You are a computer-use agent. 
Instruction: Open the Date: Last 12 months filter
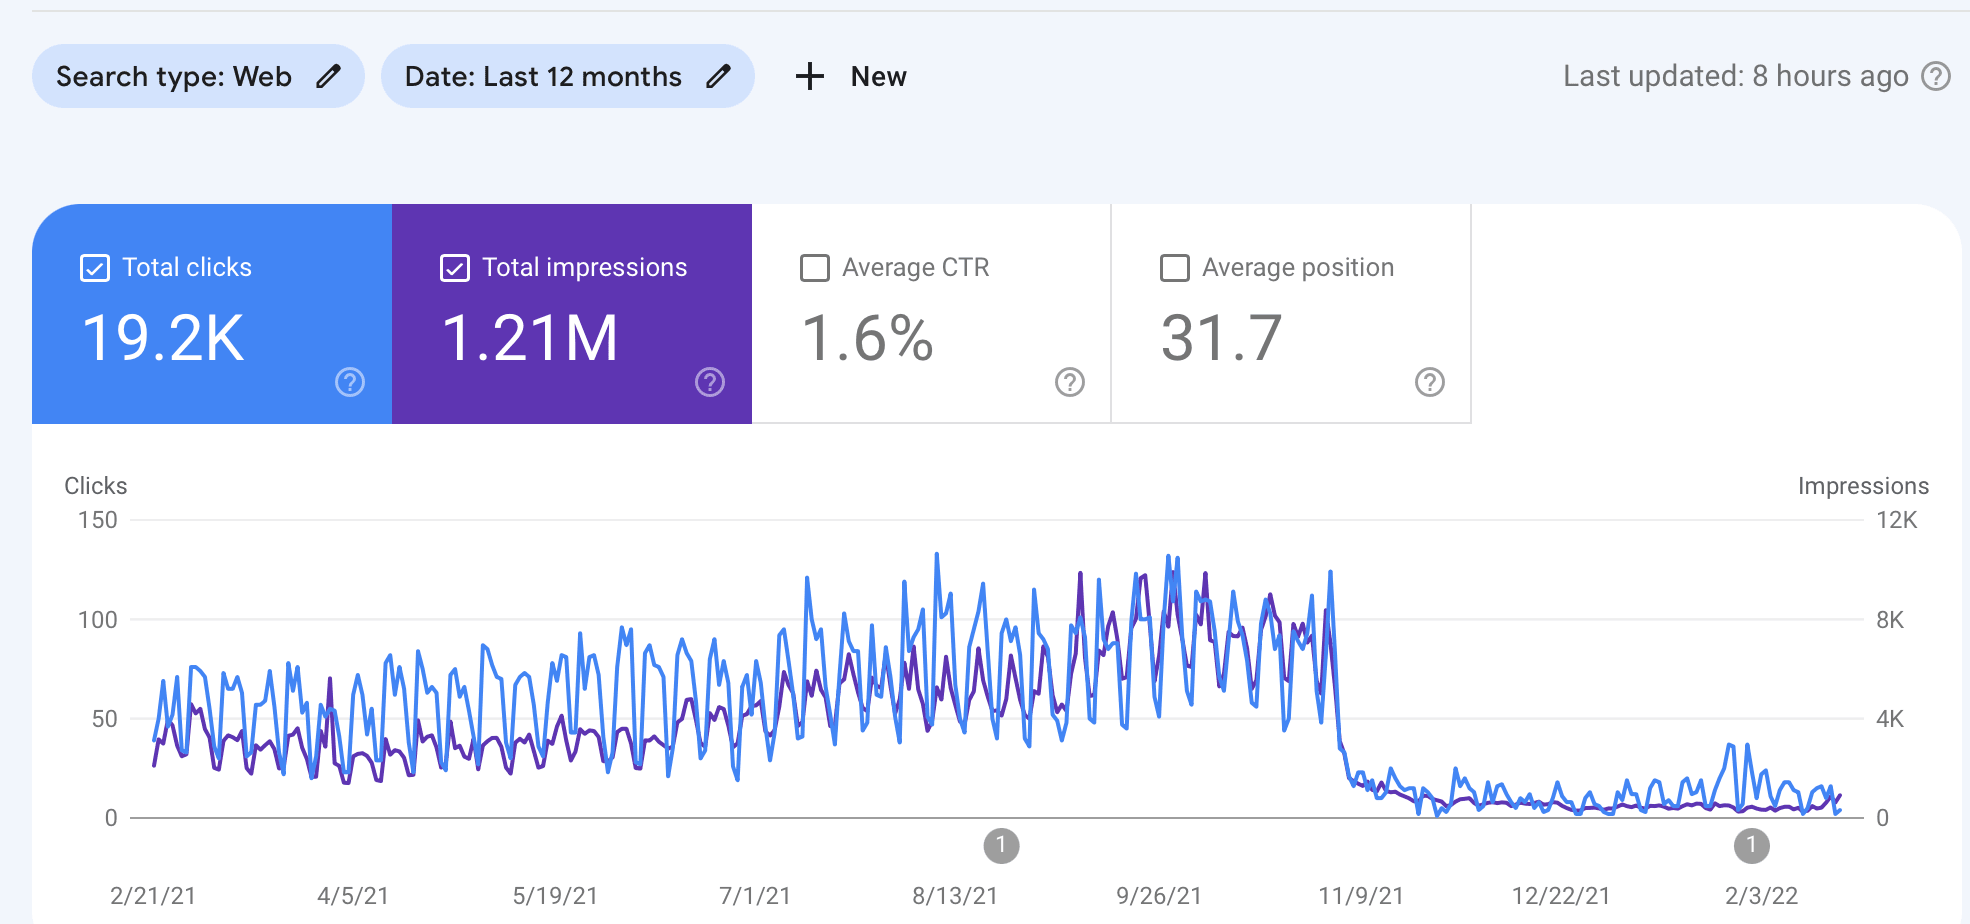pyautogui.click(x=543, y=76)
